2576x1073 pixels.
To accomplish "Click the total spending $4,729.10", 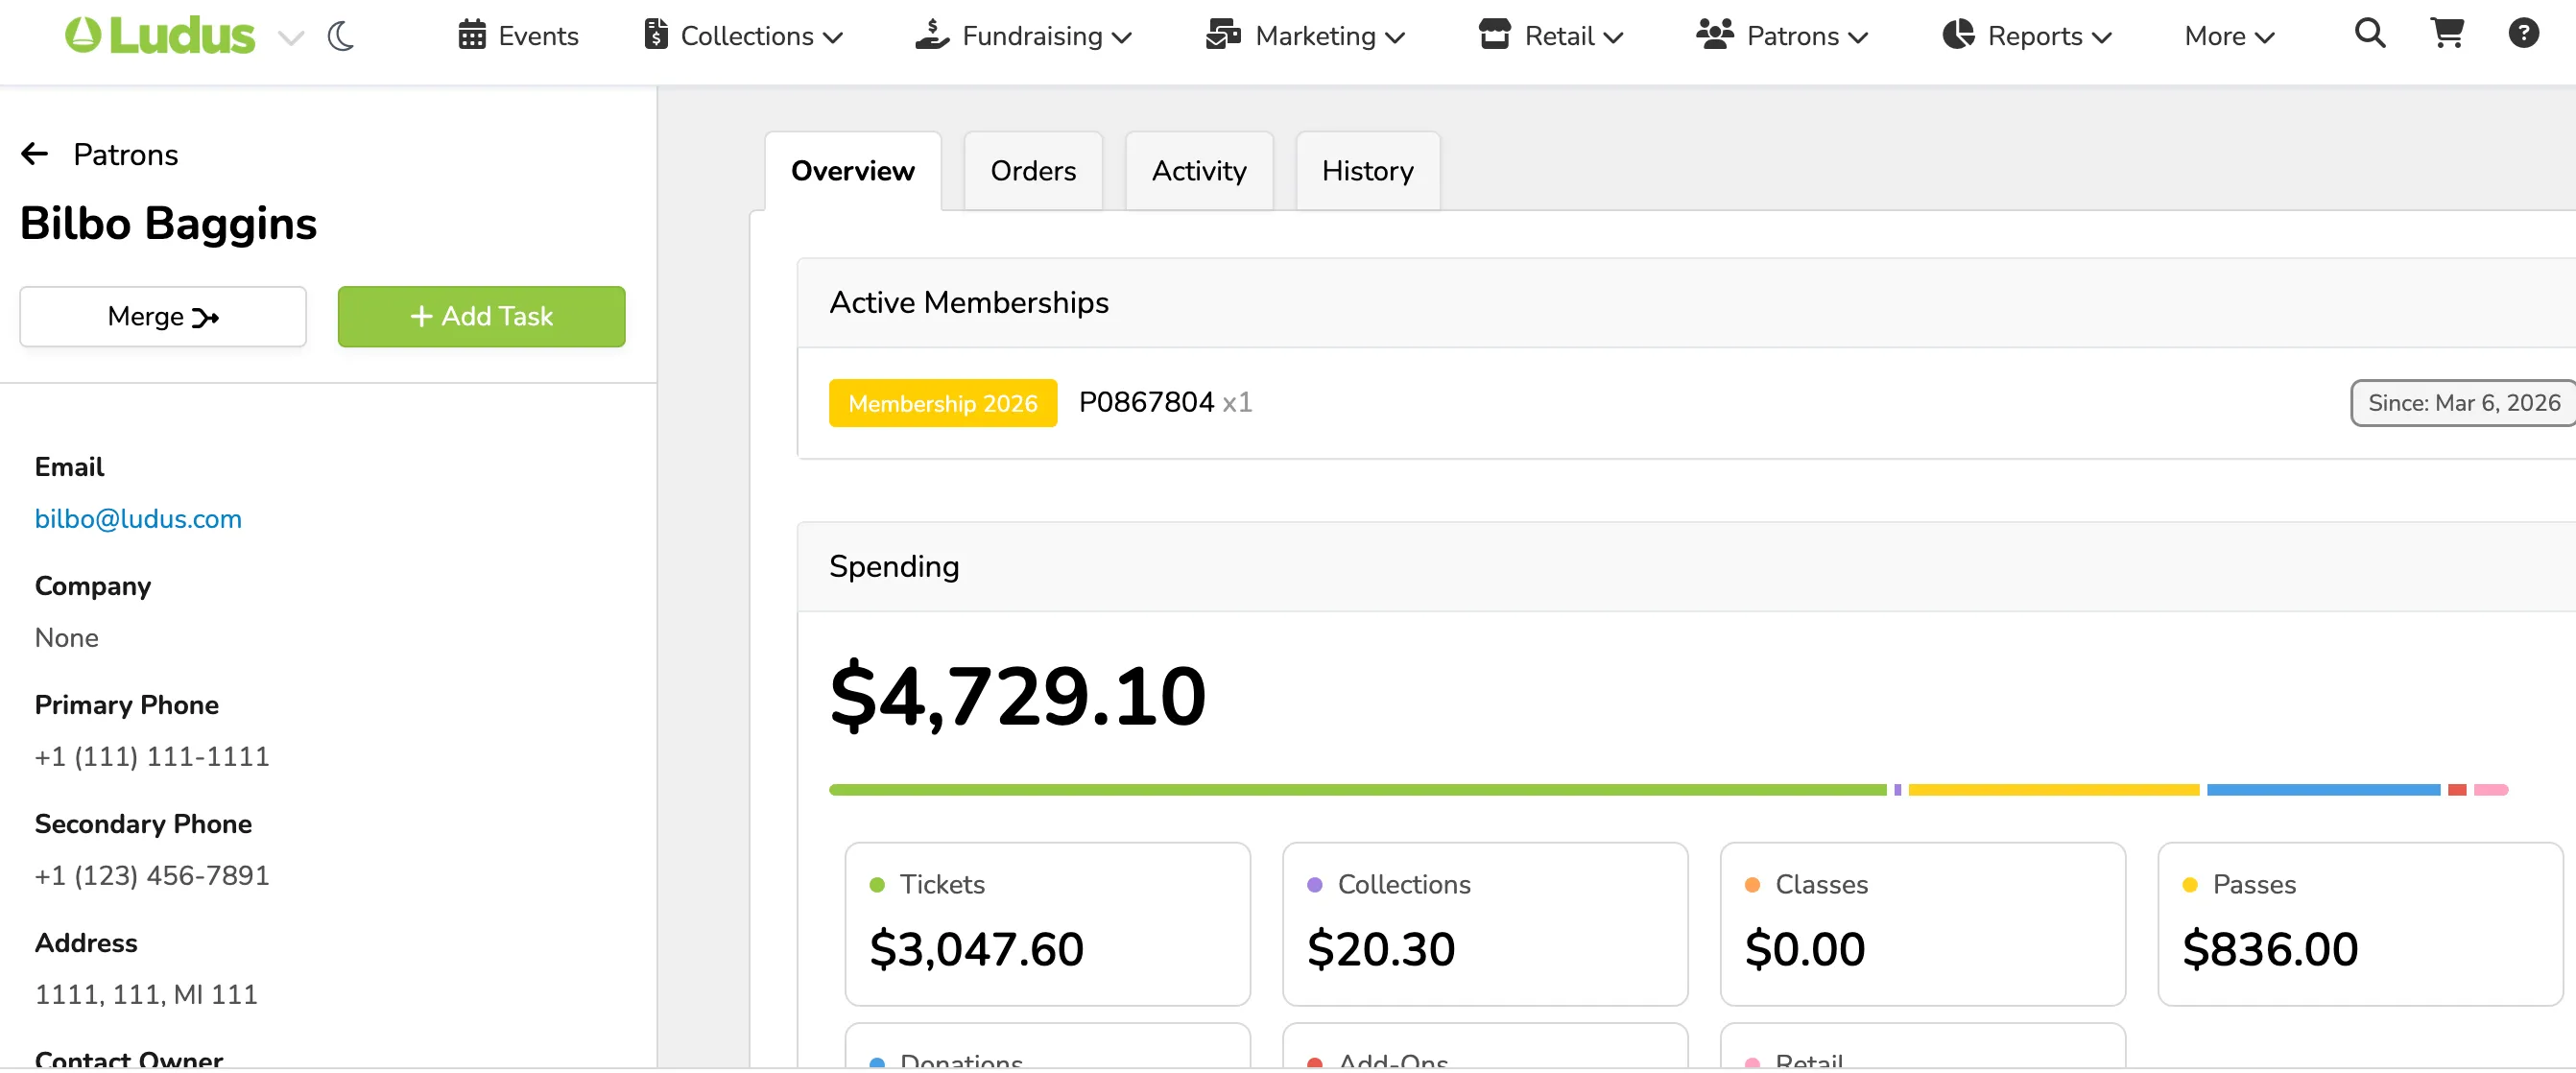I will click(1018, 695).
